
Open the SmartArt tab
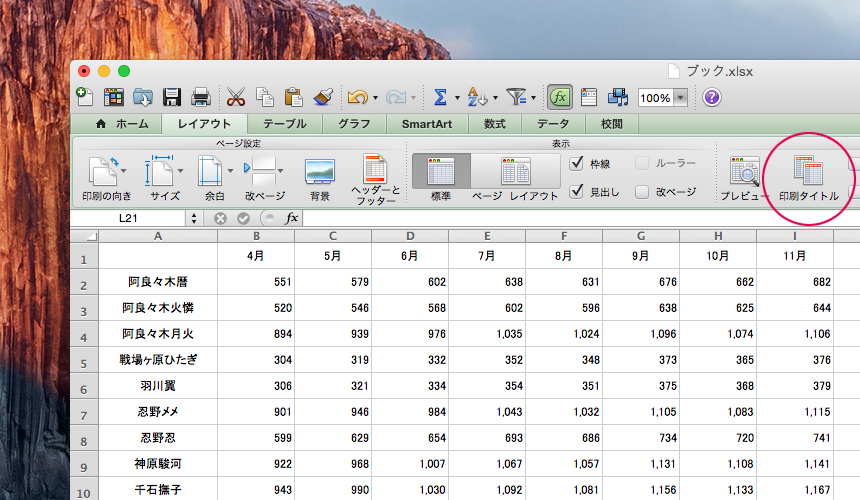pos(427,124)
